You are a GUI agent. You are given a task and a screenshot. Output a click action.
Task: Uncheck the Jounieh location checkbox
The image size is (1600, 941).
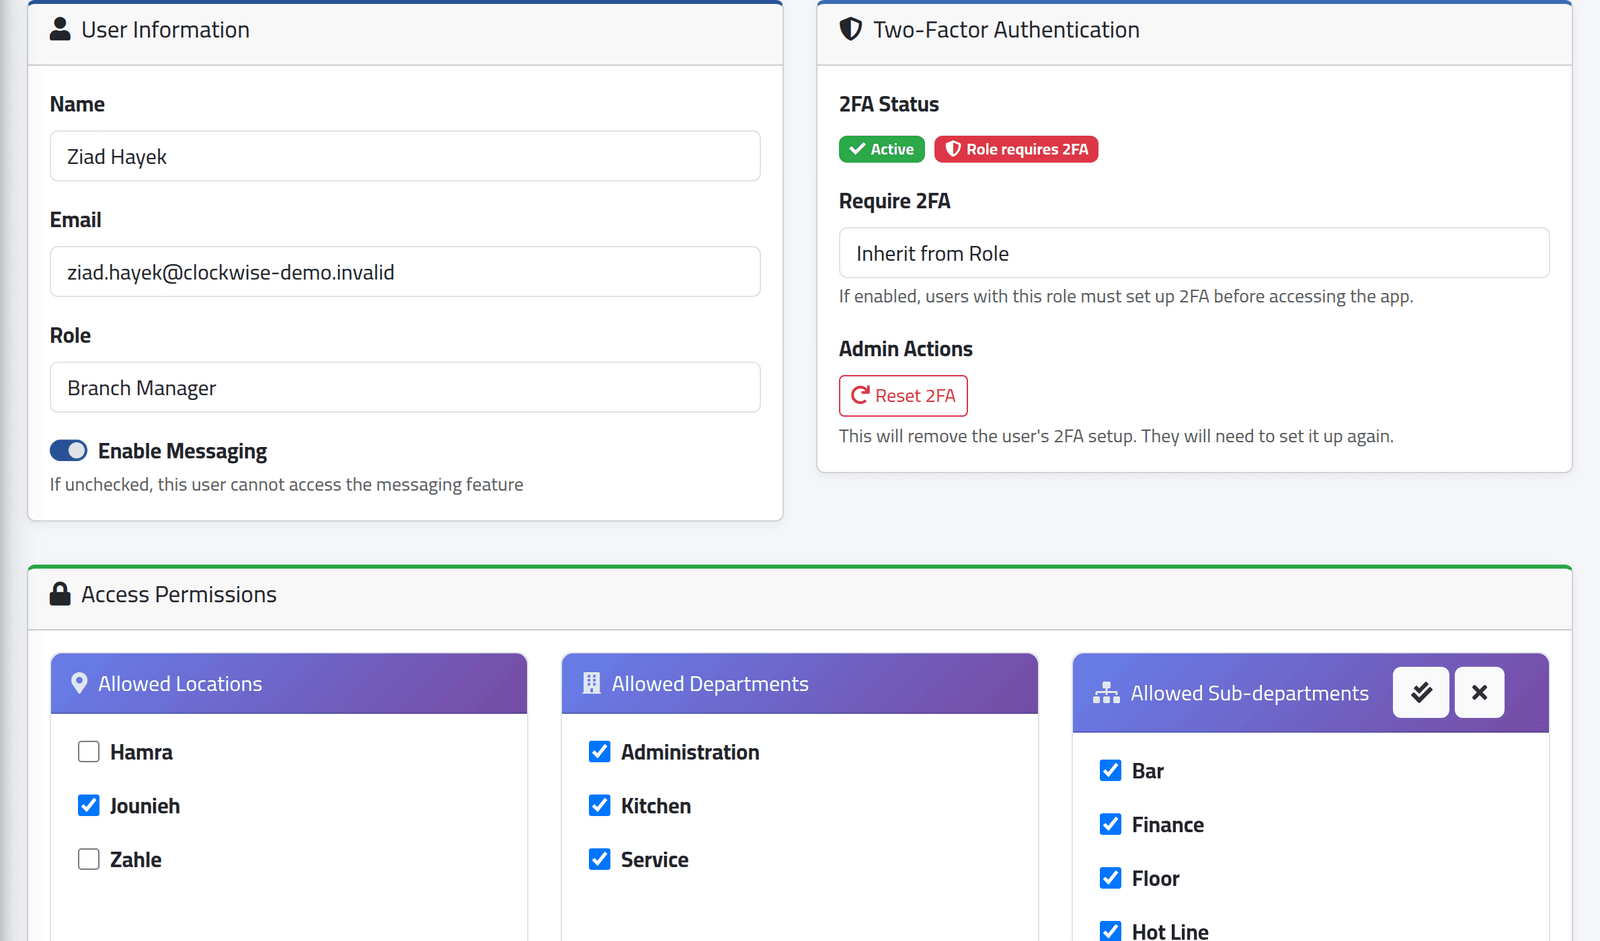pos(89,806)
